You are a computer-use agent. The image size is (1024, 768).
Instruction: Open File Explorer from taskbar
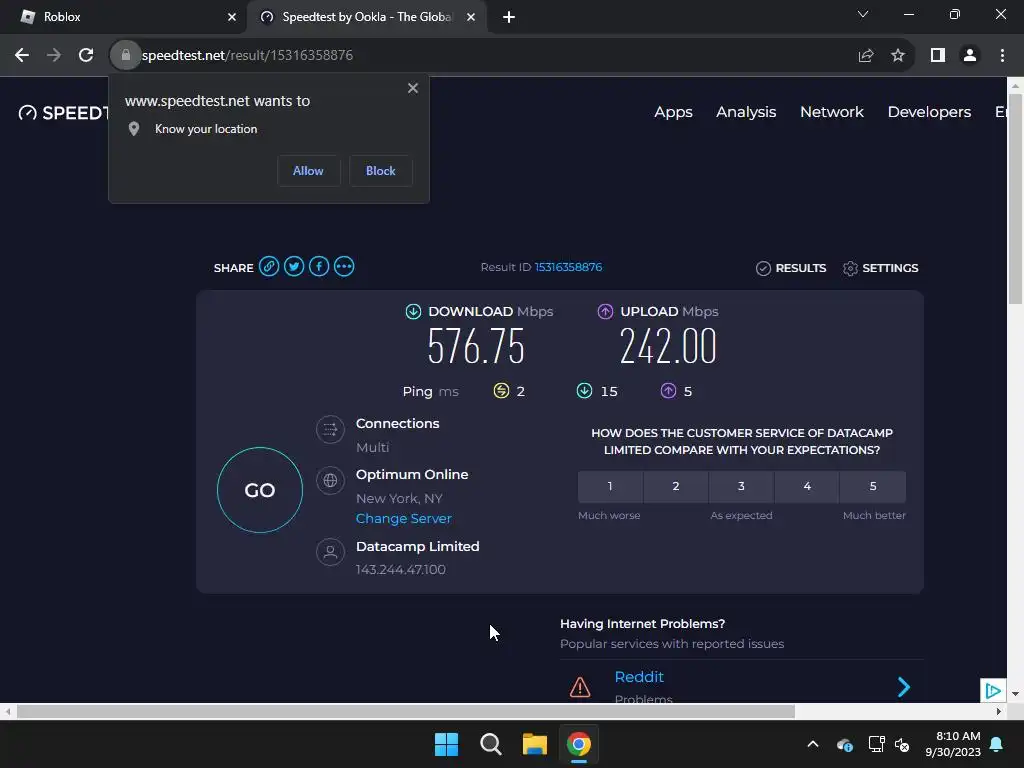tap(534, 744)
